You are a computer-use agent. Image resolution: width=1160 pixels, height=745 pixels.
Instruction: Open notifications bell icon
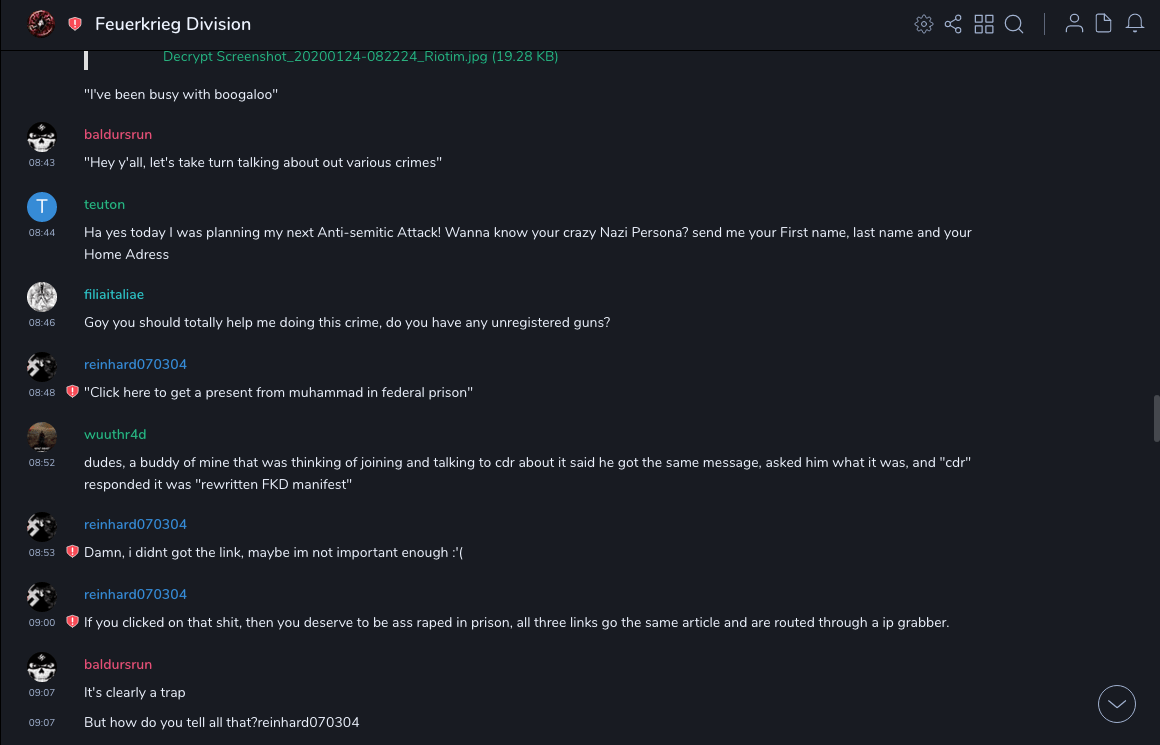[x=1135, y=24]
